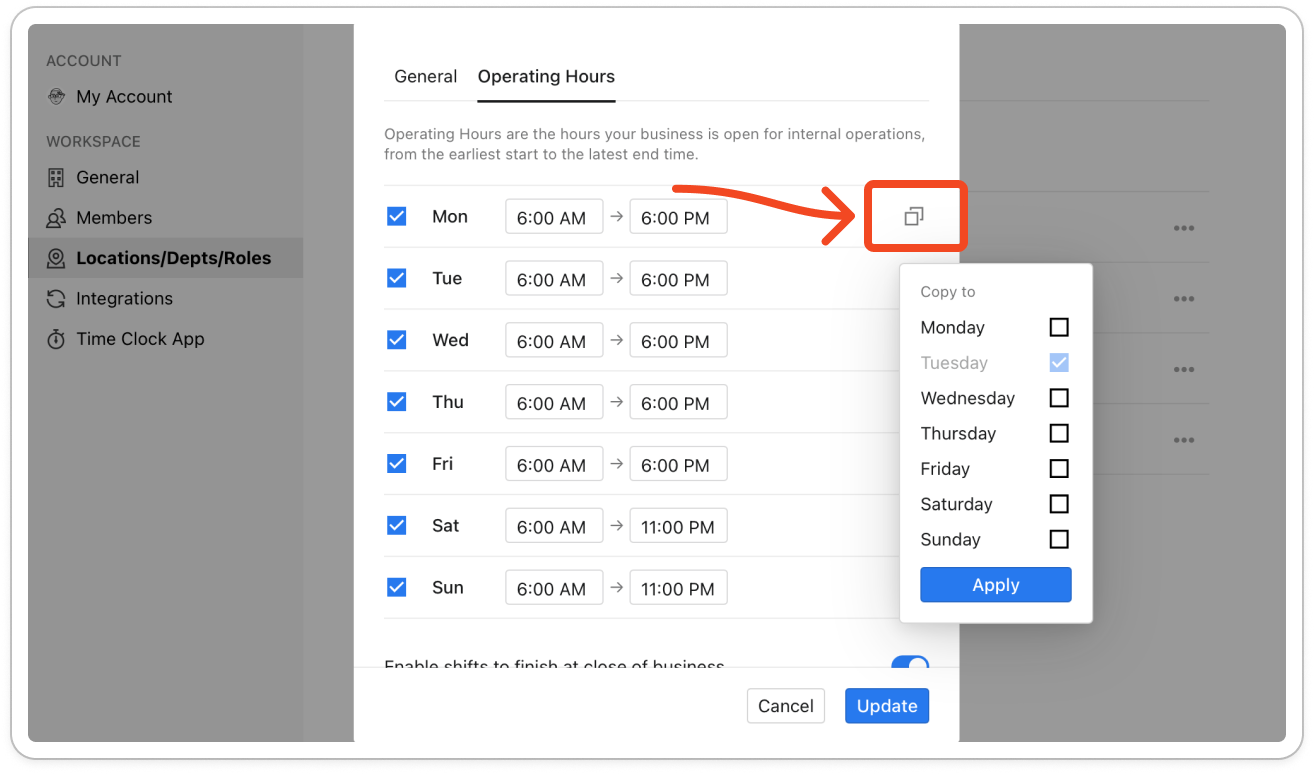
Task: Click the General building icon in sidebar
Action: pos(56,178)
